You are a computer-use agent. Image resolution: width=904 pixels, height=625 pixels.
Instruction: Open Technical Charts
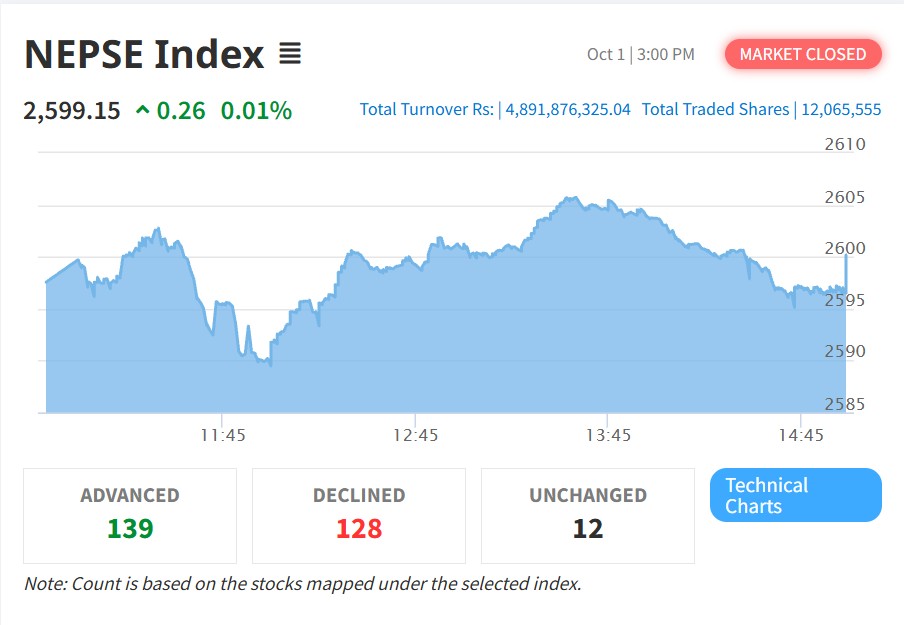tap(796, 495)
